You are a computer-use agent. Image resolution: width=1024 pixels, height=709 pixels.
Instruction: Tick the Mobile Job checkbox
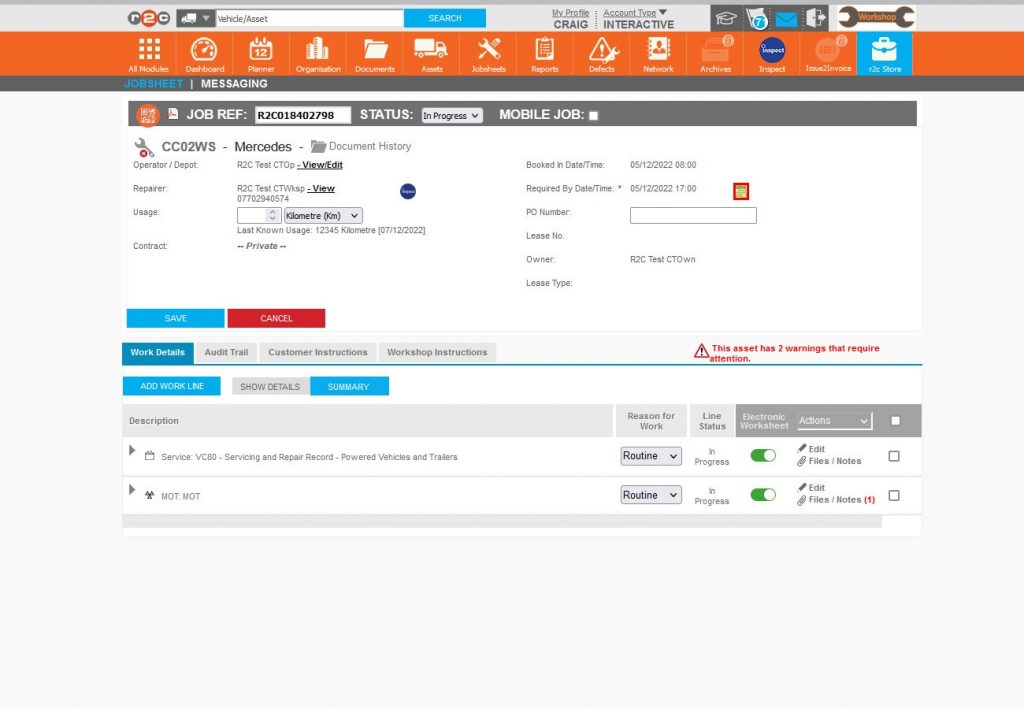tap(592, 114)
